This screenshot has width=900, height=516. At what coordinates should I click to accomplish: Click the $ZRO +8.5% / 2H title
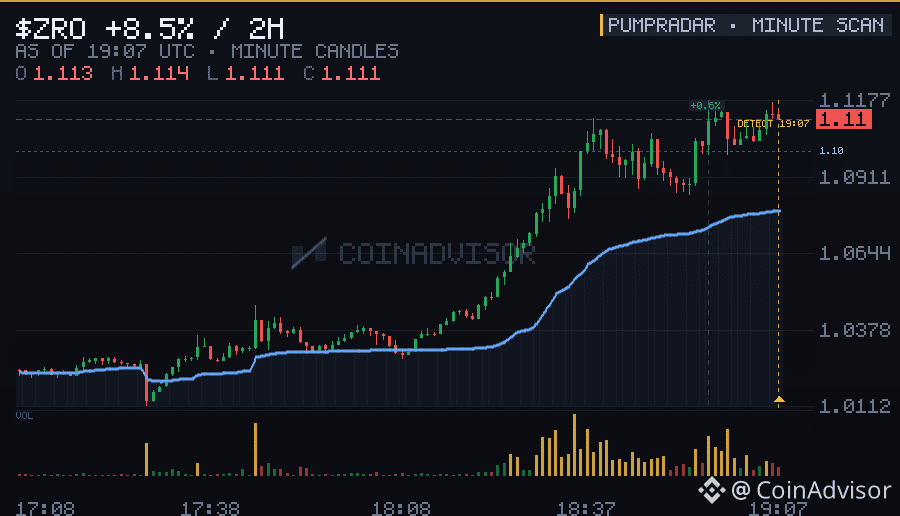click(x=150, y=28)
